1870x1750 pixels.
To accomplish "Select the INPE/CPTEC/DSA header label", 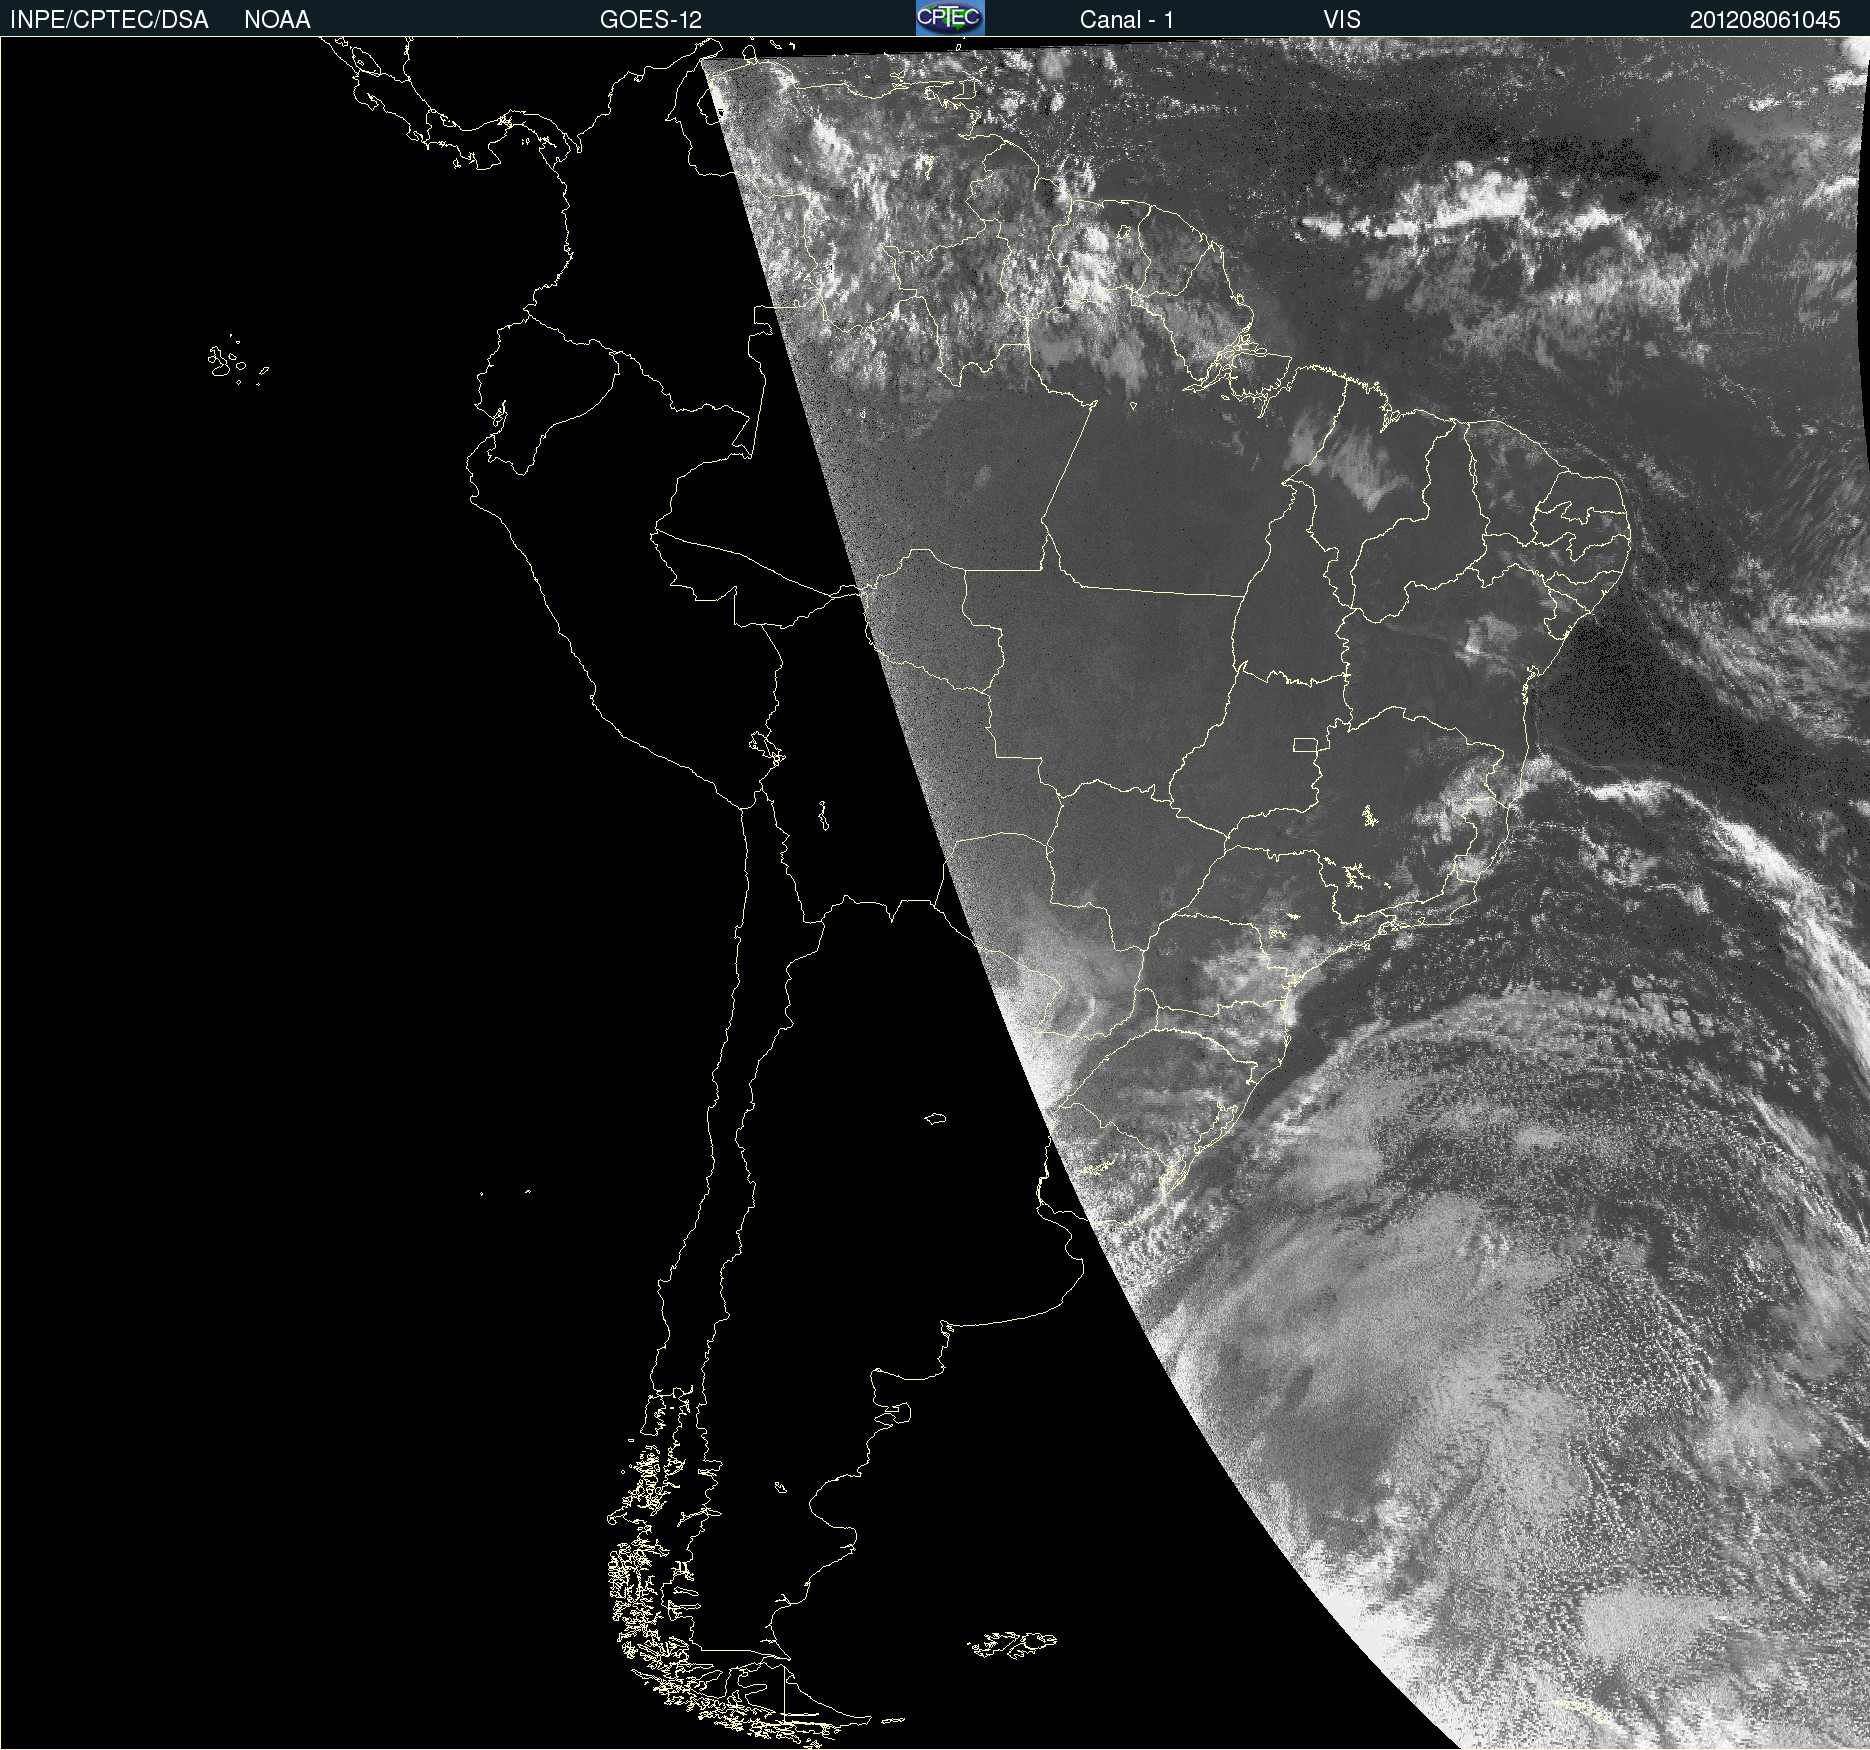I will click(x=109, y=20).
